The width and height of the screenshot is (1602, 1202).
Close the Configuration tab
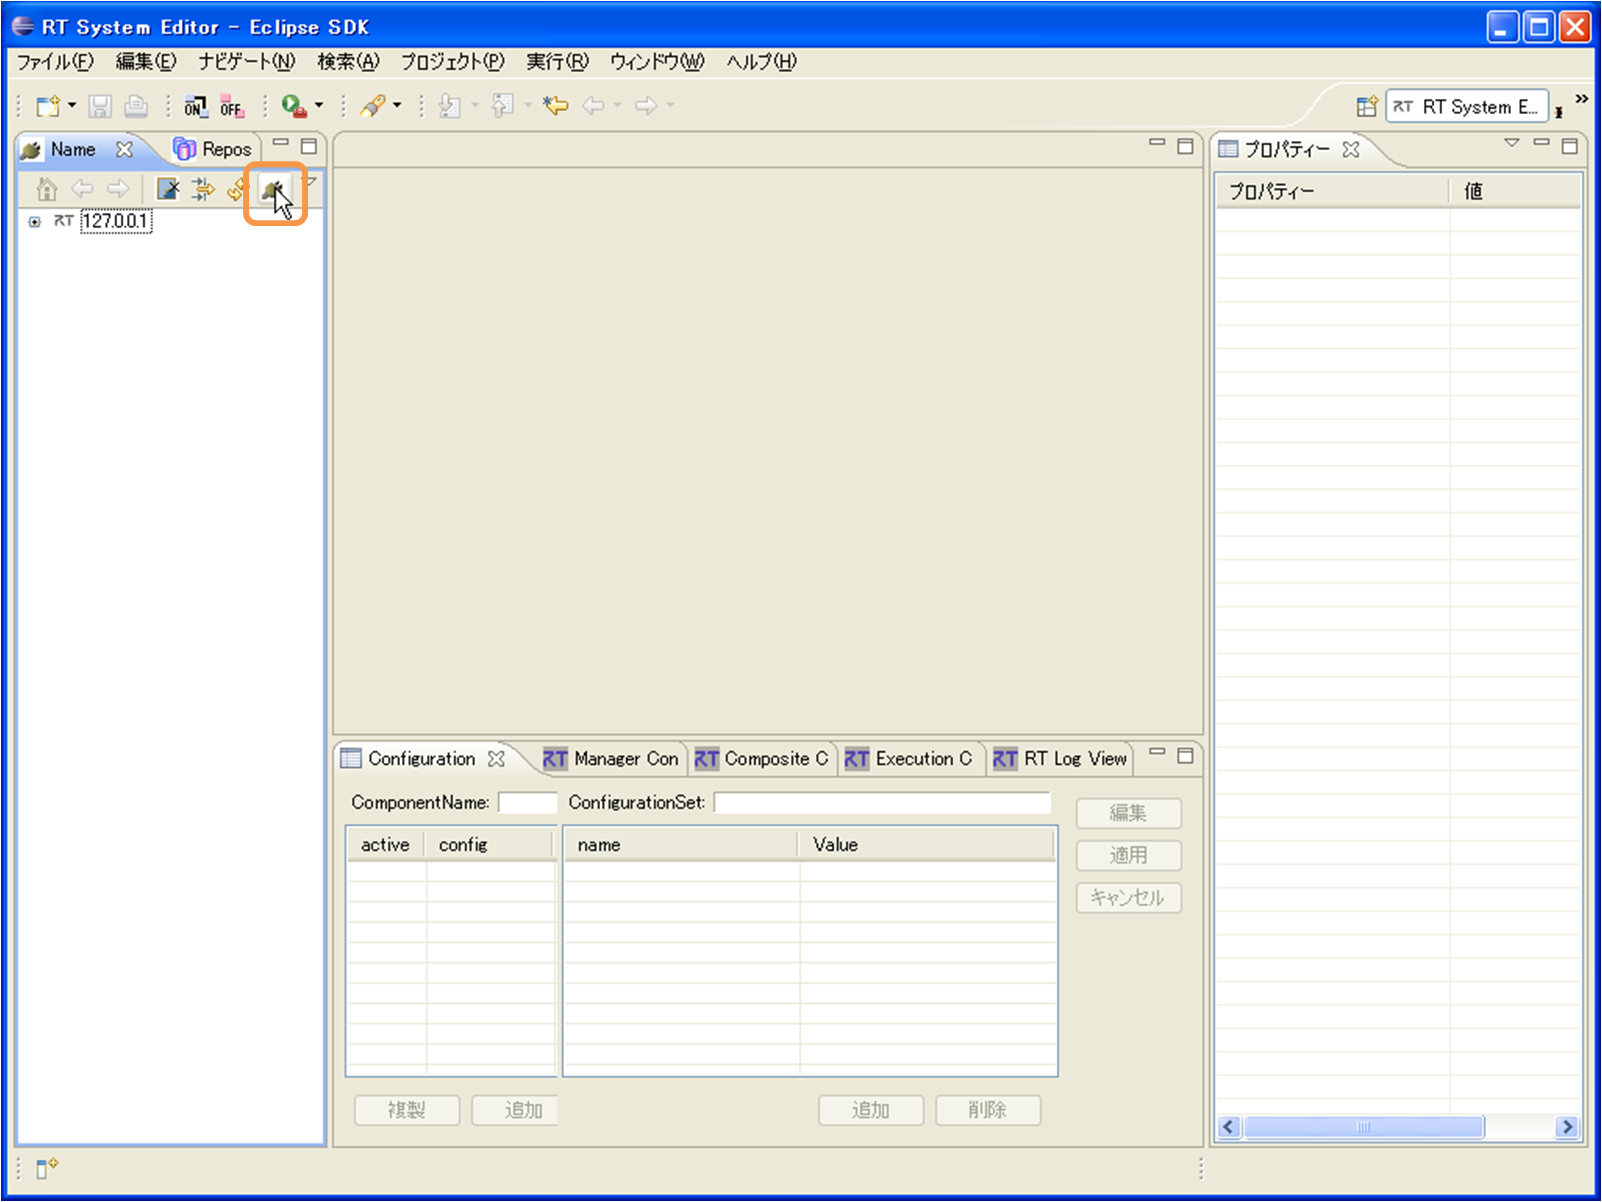click(496, 759)
